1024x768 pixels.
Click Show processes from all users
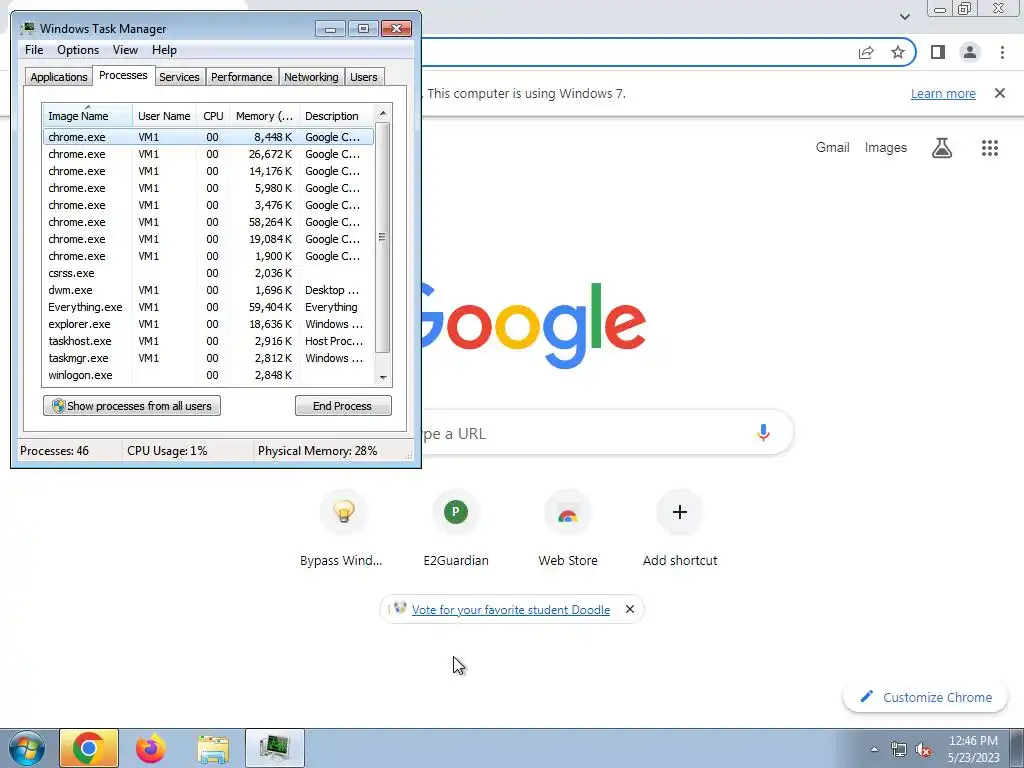pyautogui.click(x=132, y=406)
